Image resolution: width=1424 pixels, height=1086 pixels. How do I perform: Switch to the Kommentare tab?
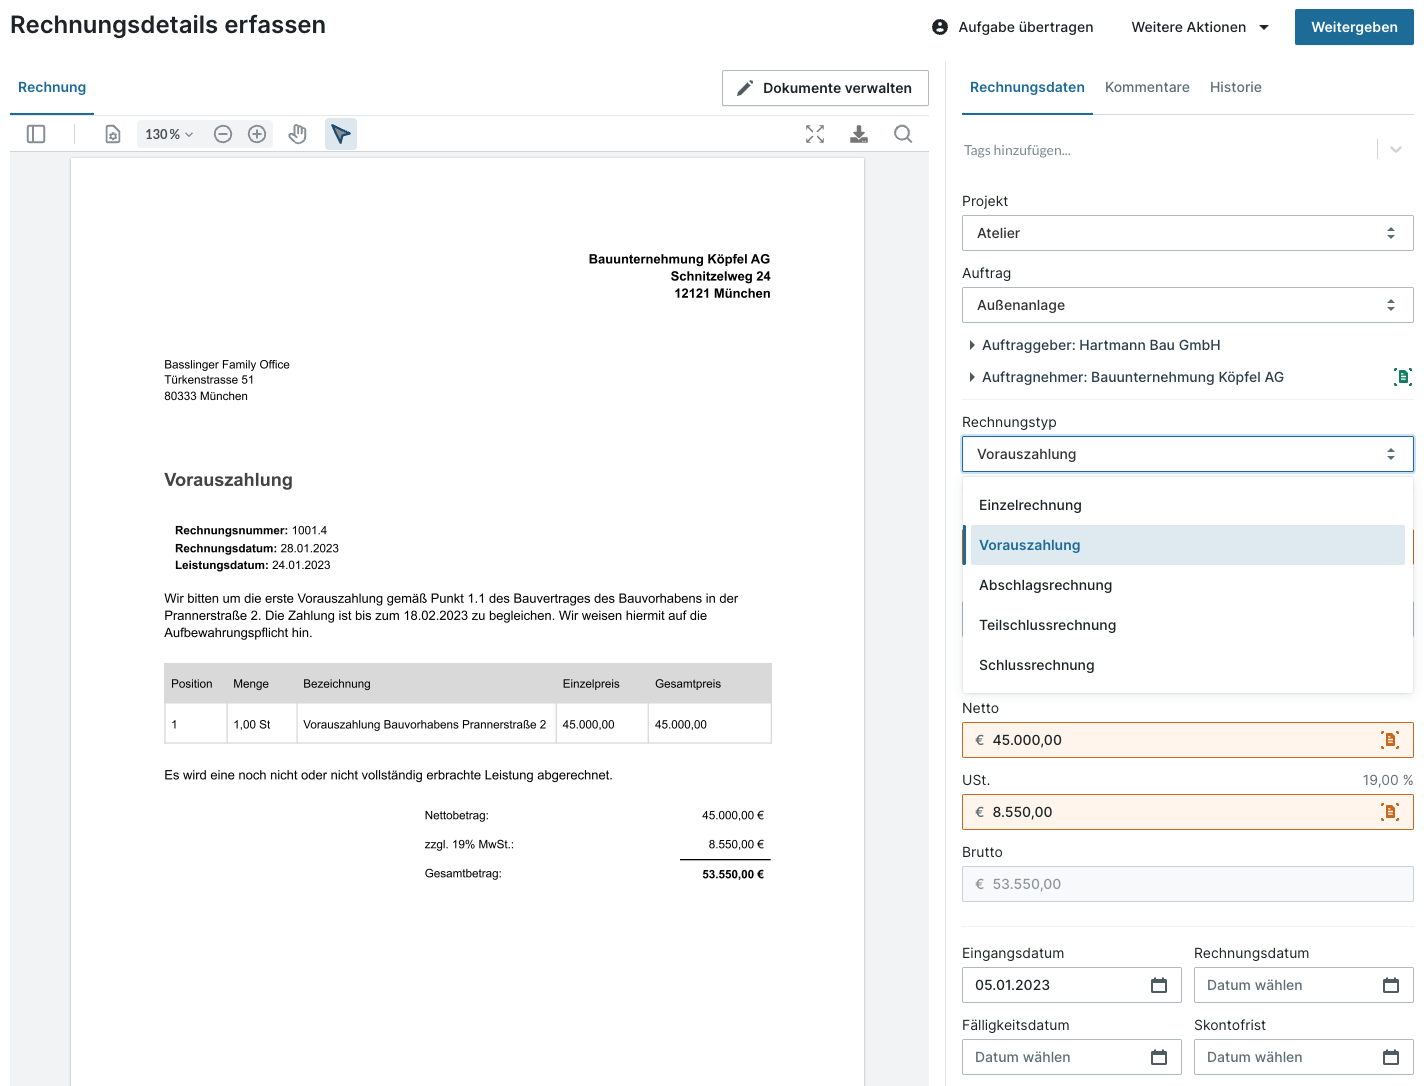point(1147,87)
